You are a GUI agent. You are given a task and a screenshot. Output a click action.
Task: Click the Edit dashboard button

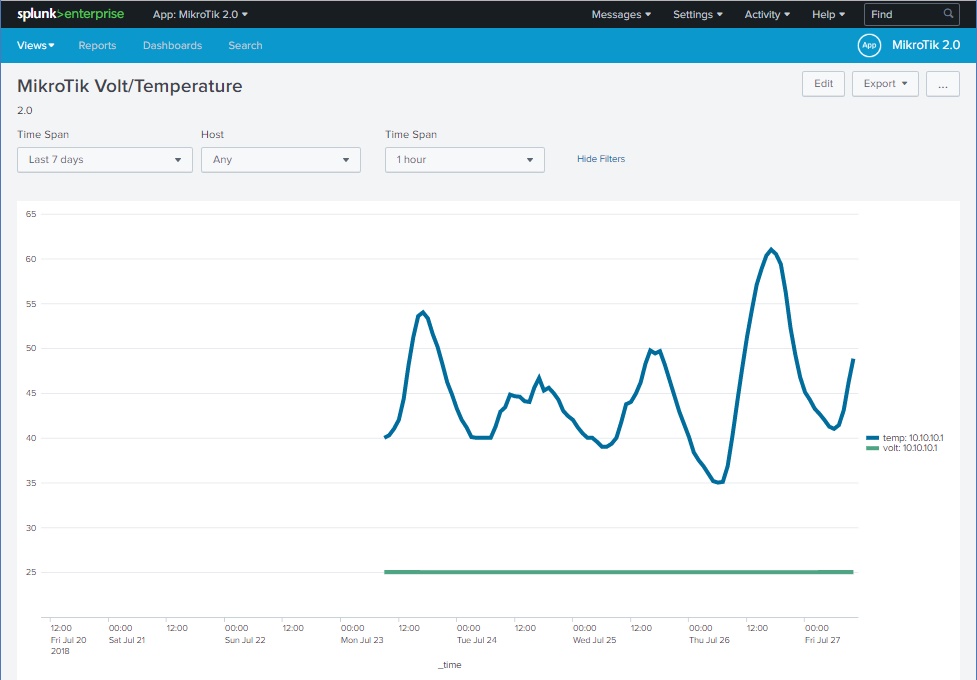pos(823,84)
